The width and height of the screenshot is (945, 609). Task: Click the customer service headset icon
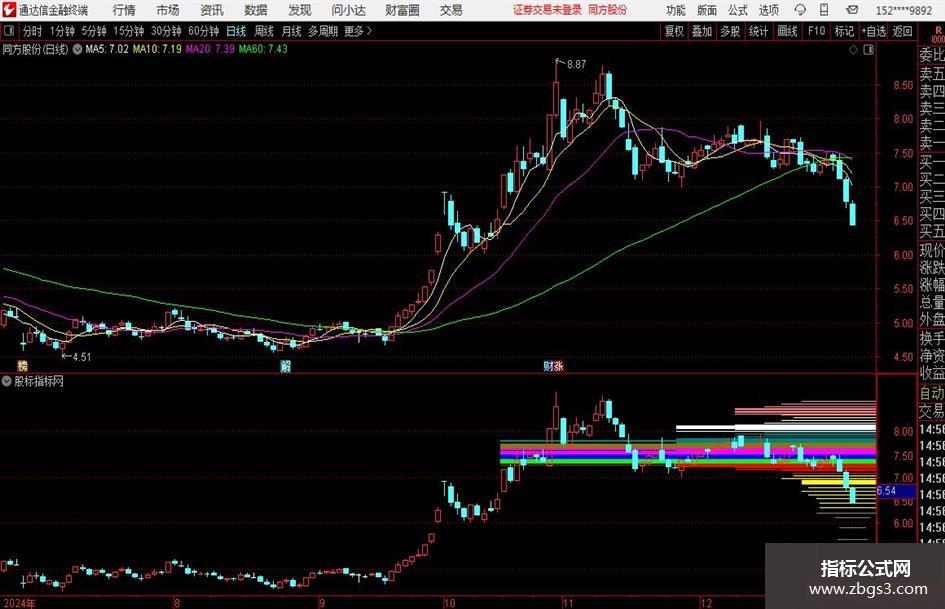point(800,10)
